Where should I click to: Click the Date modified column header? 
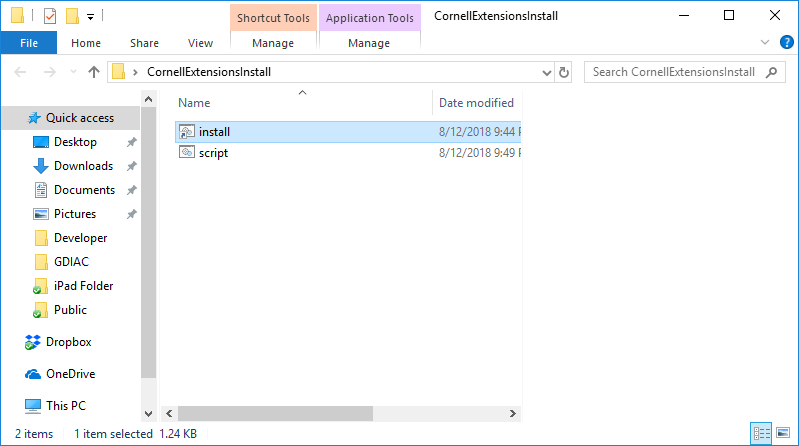pos(476,103)
